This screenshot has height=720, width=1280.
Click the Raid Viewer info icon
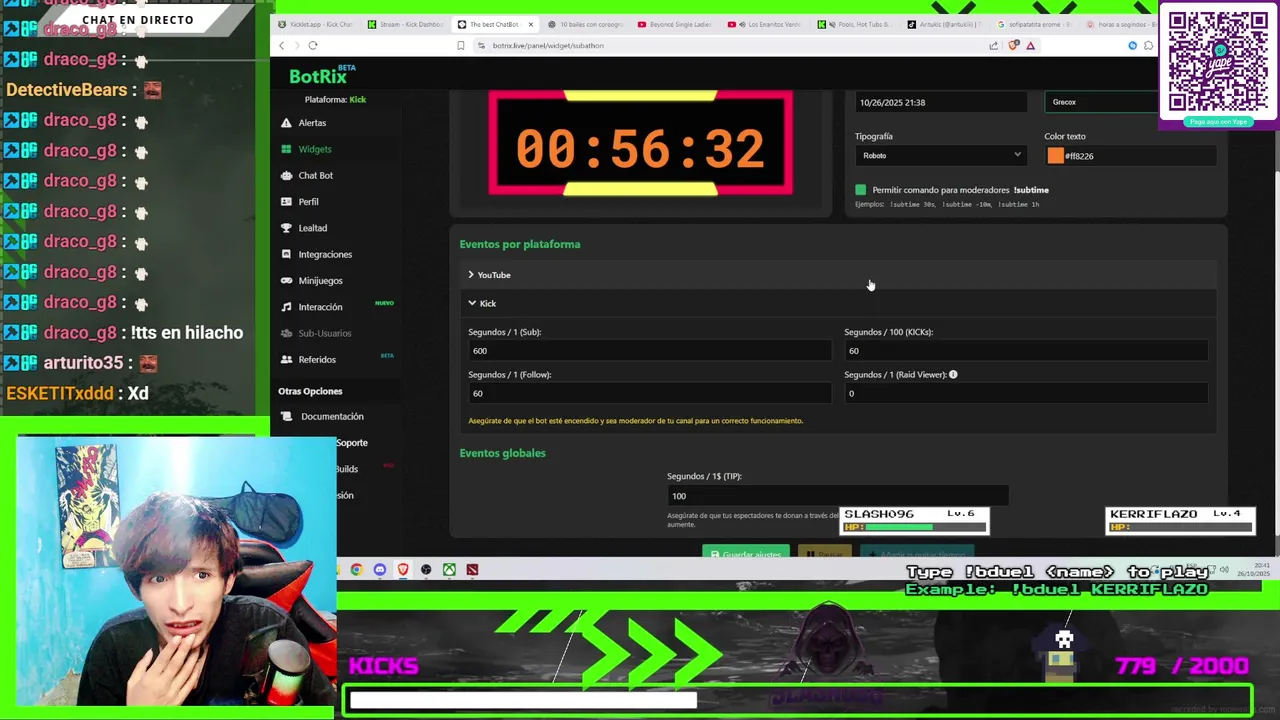pyautogui.click(x=953, y=374)
